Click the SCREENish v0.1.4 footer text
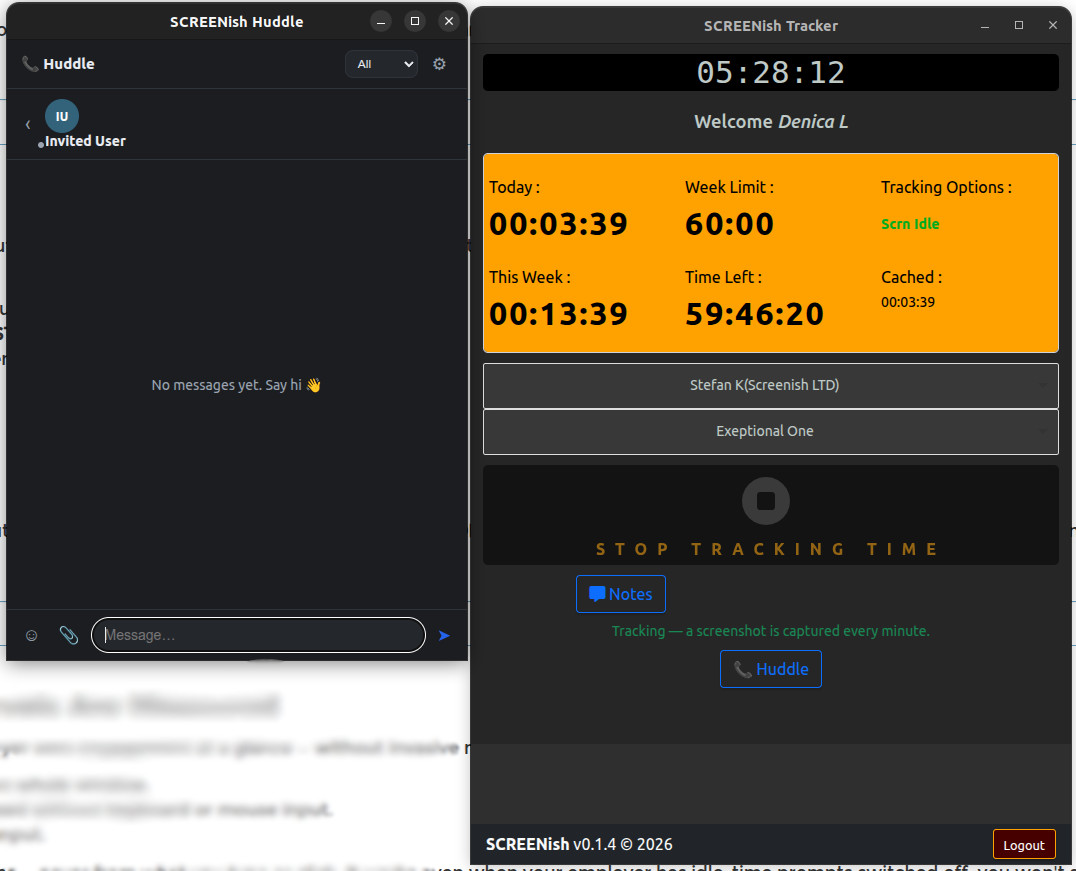 [x=579, y=844]
